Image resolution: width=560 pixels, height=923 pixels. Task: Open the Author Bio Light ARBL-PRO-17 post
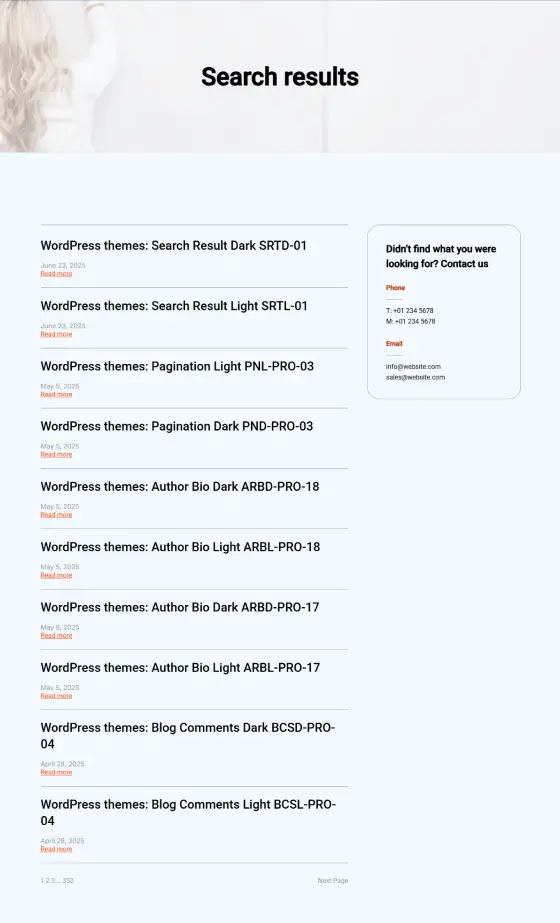tap(180, 668)
